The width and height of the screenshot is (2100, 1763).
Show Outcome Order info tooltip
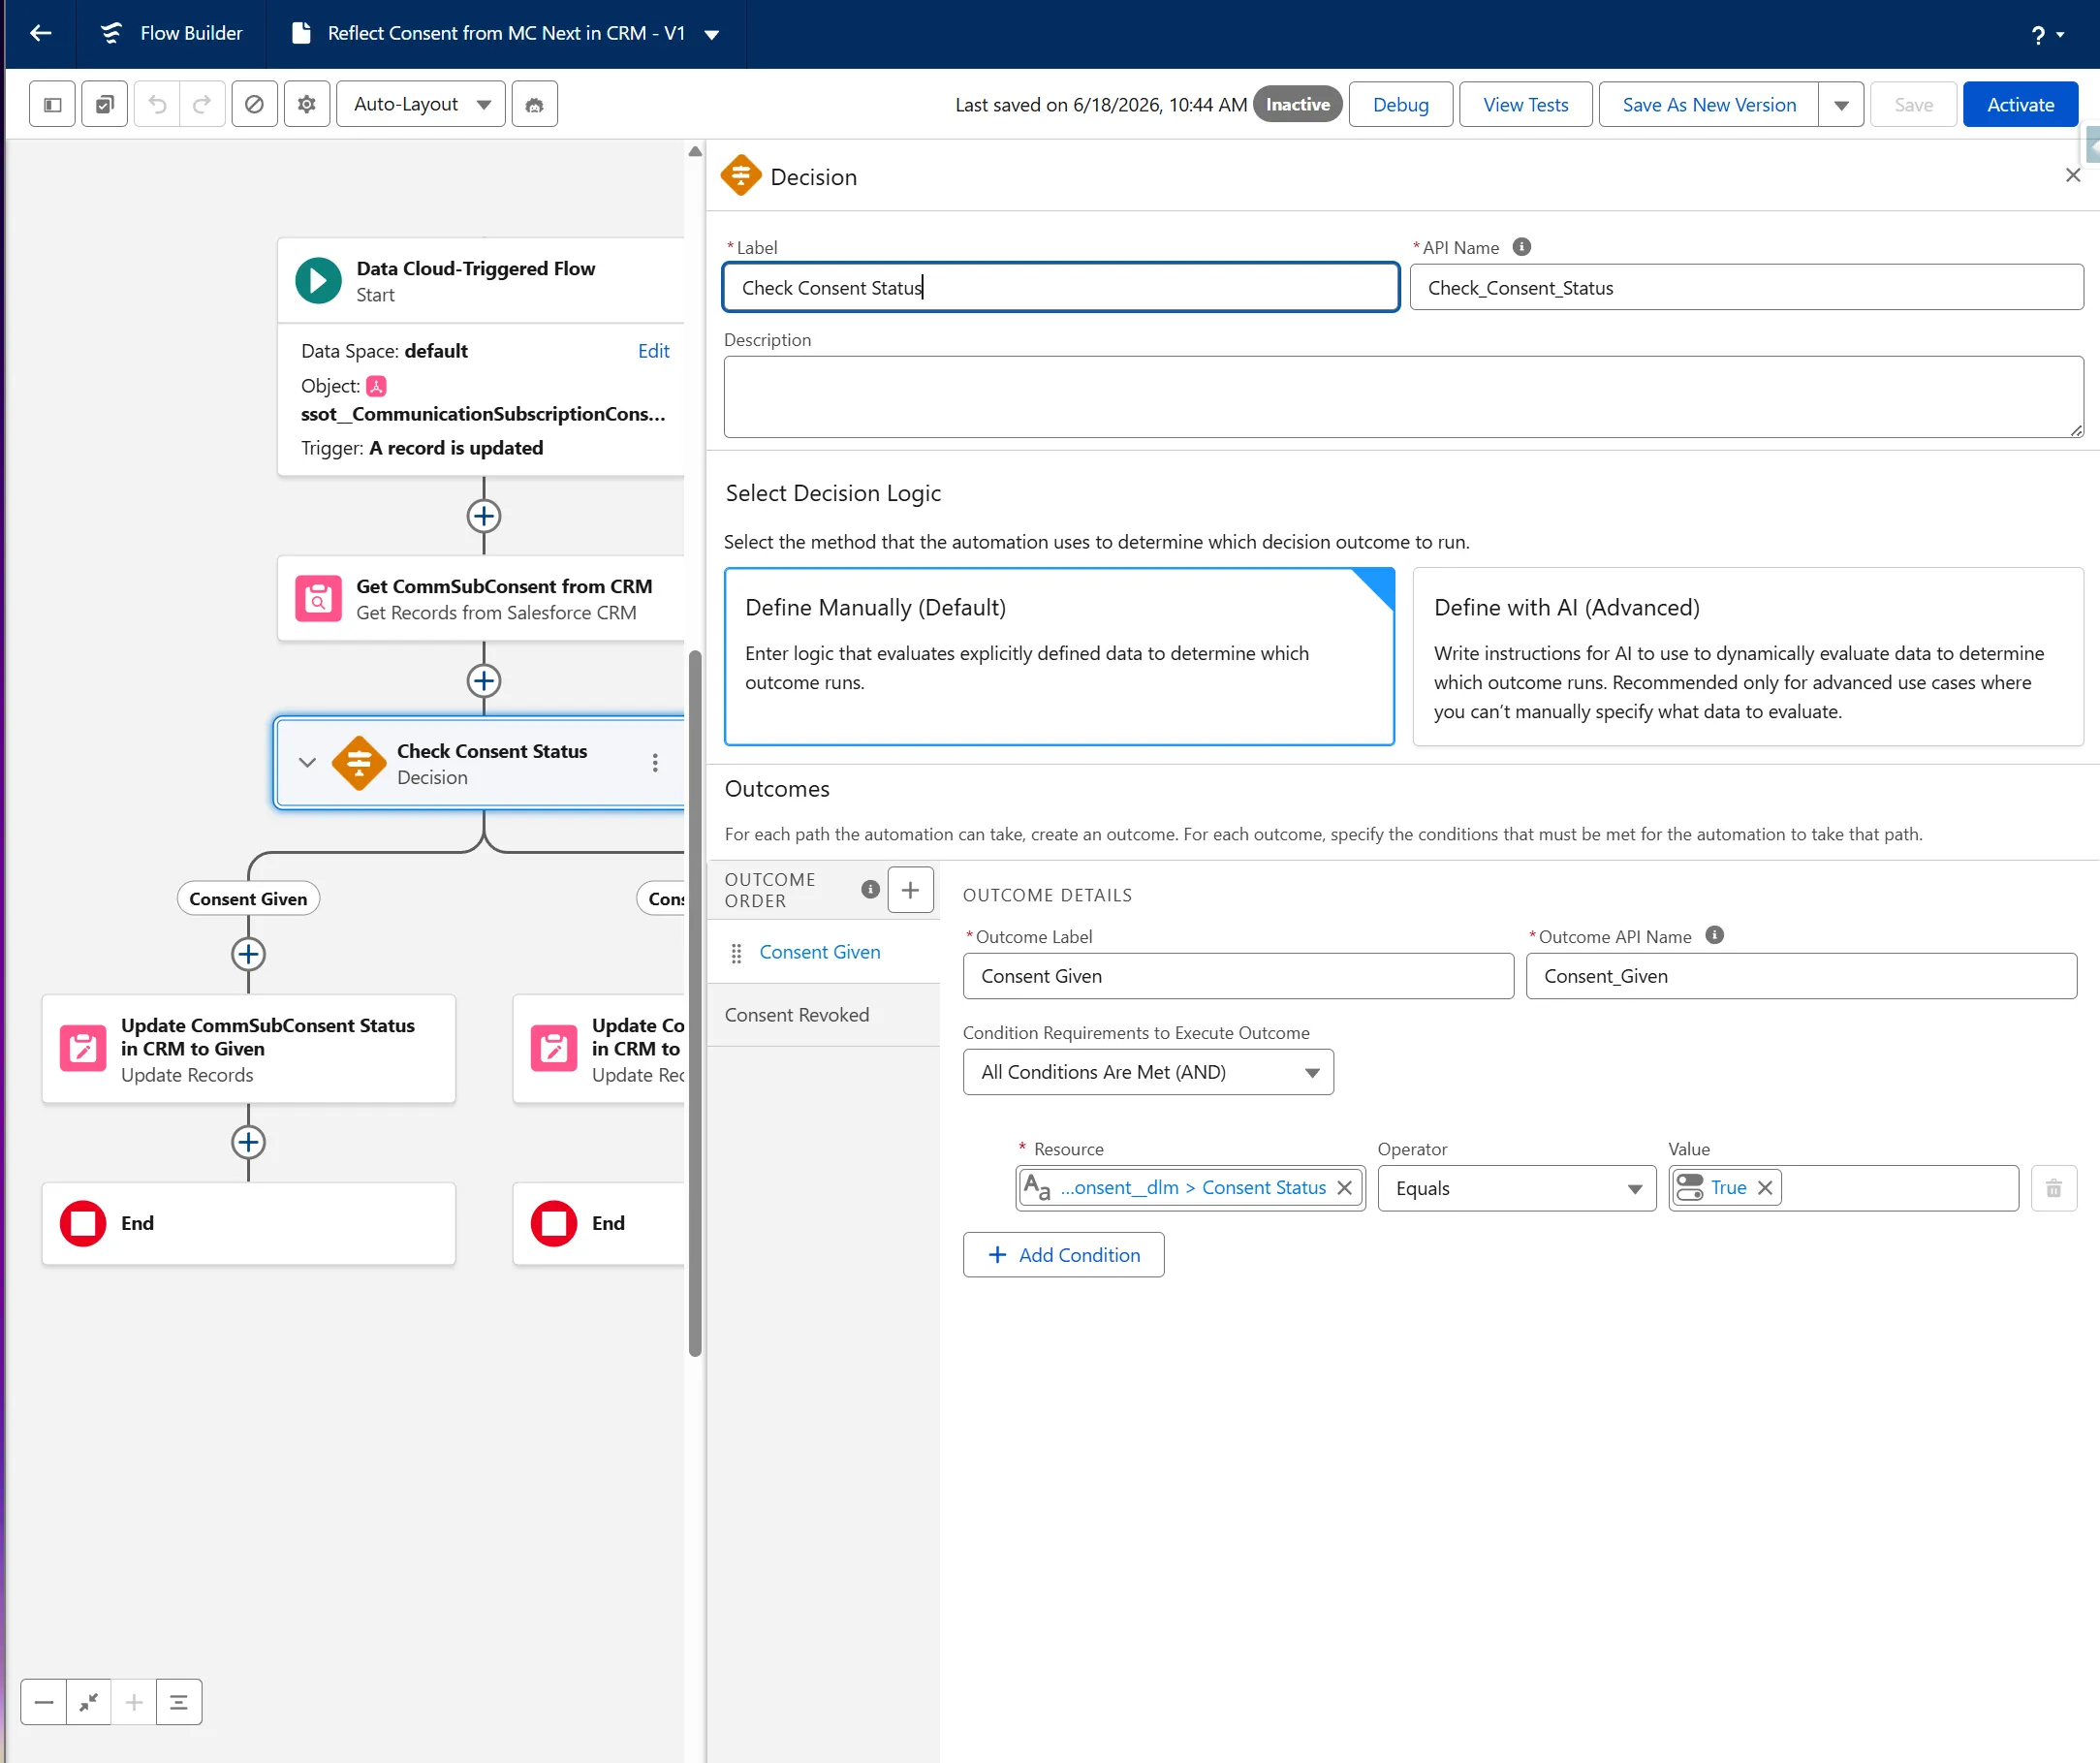870,889
